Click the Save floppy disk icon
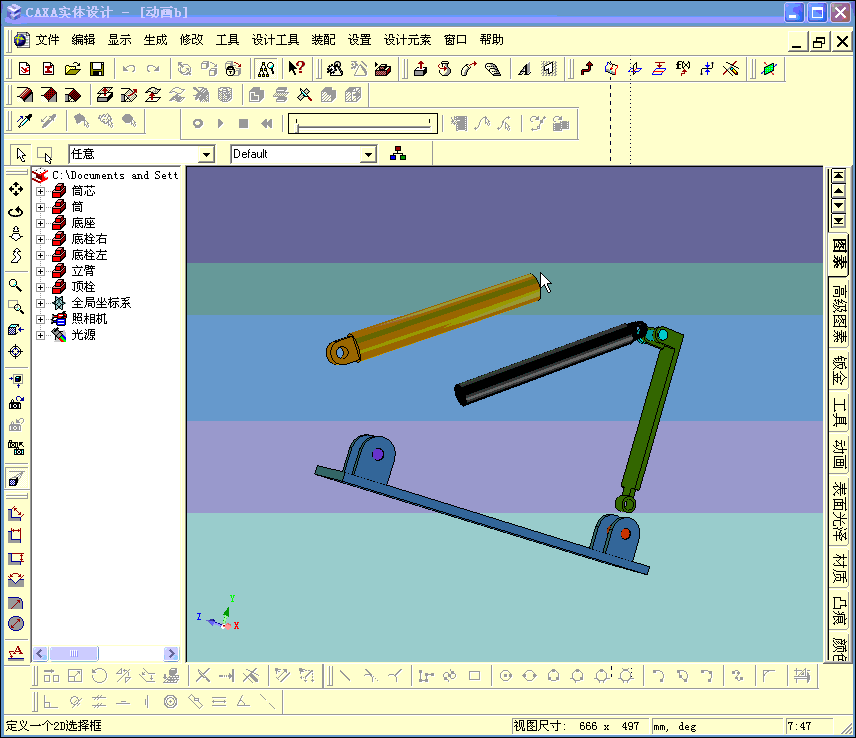 point(97,69)
